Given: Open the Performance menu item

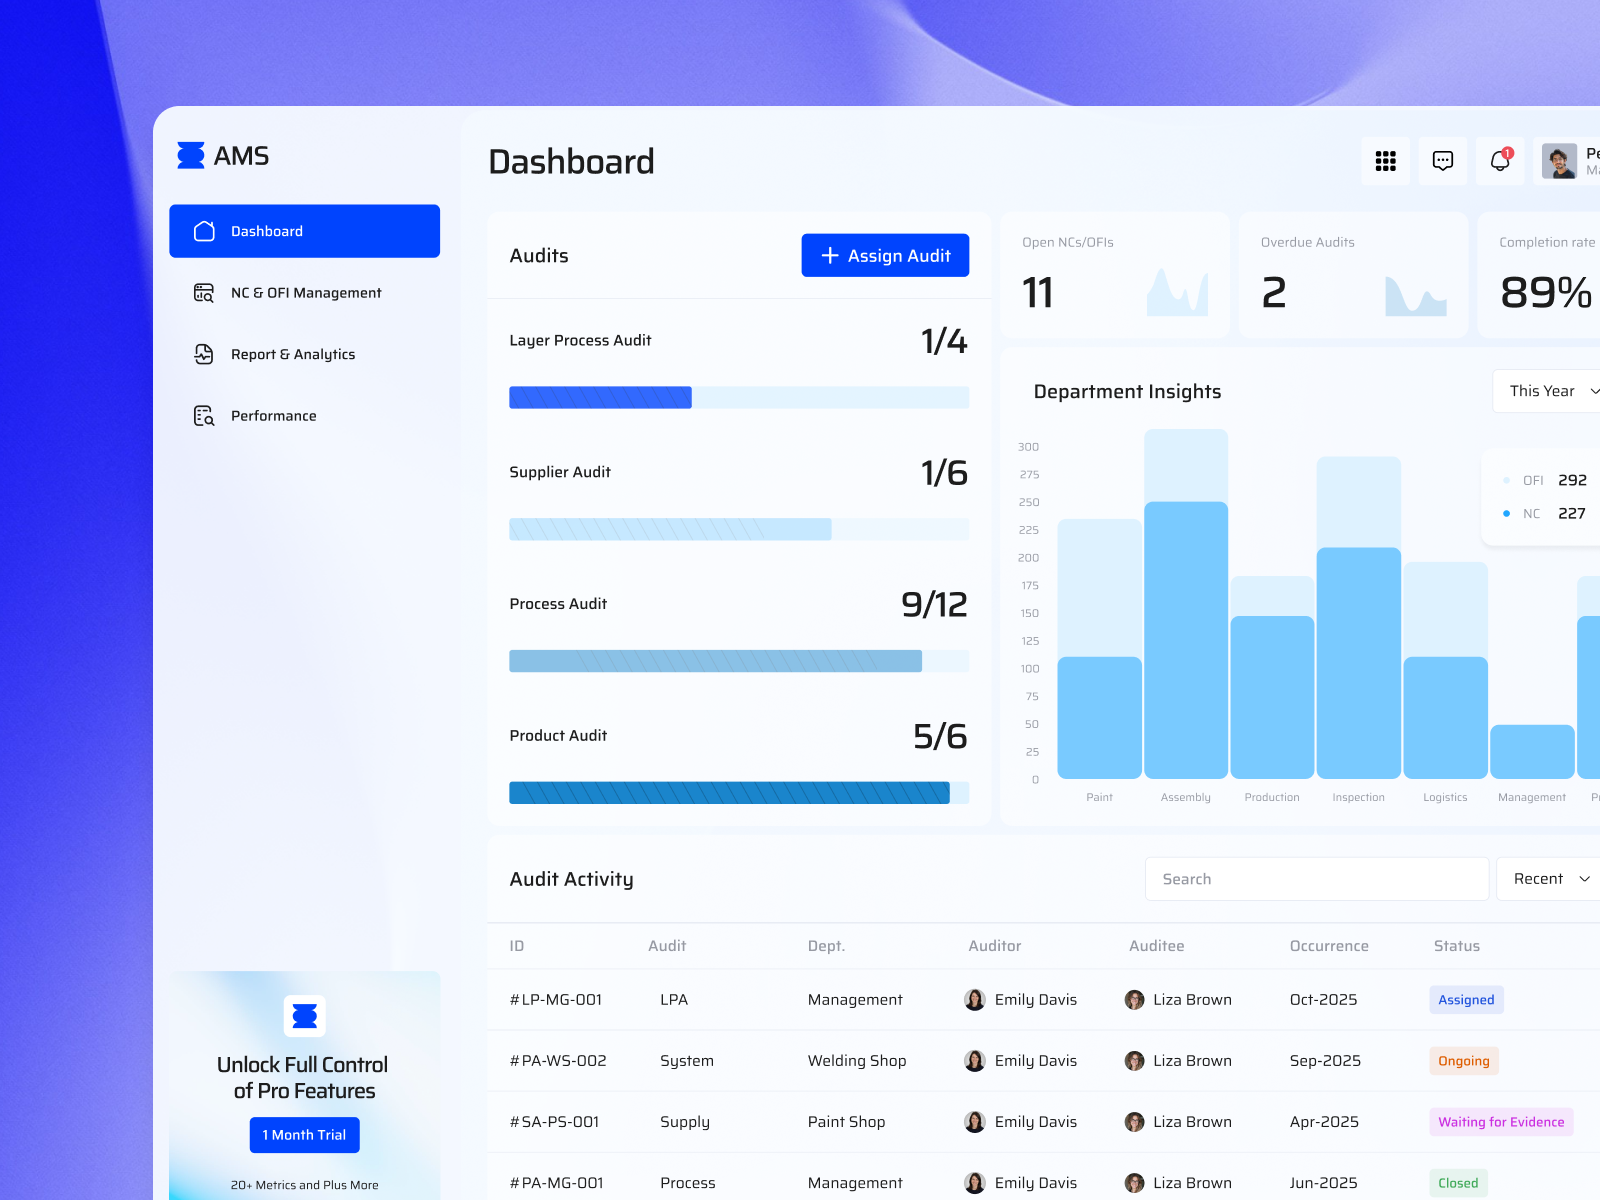Looking at the screenshot, I should tap(305, 416).
